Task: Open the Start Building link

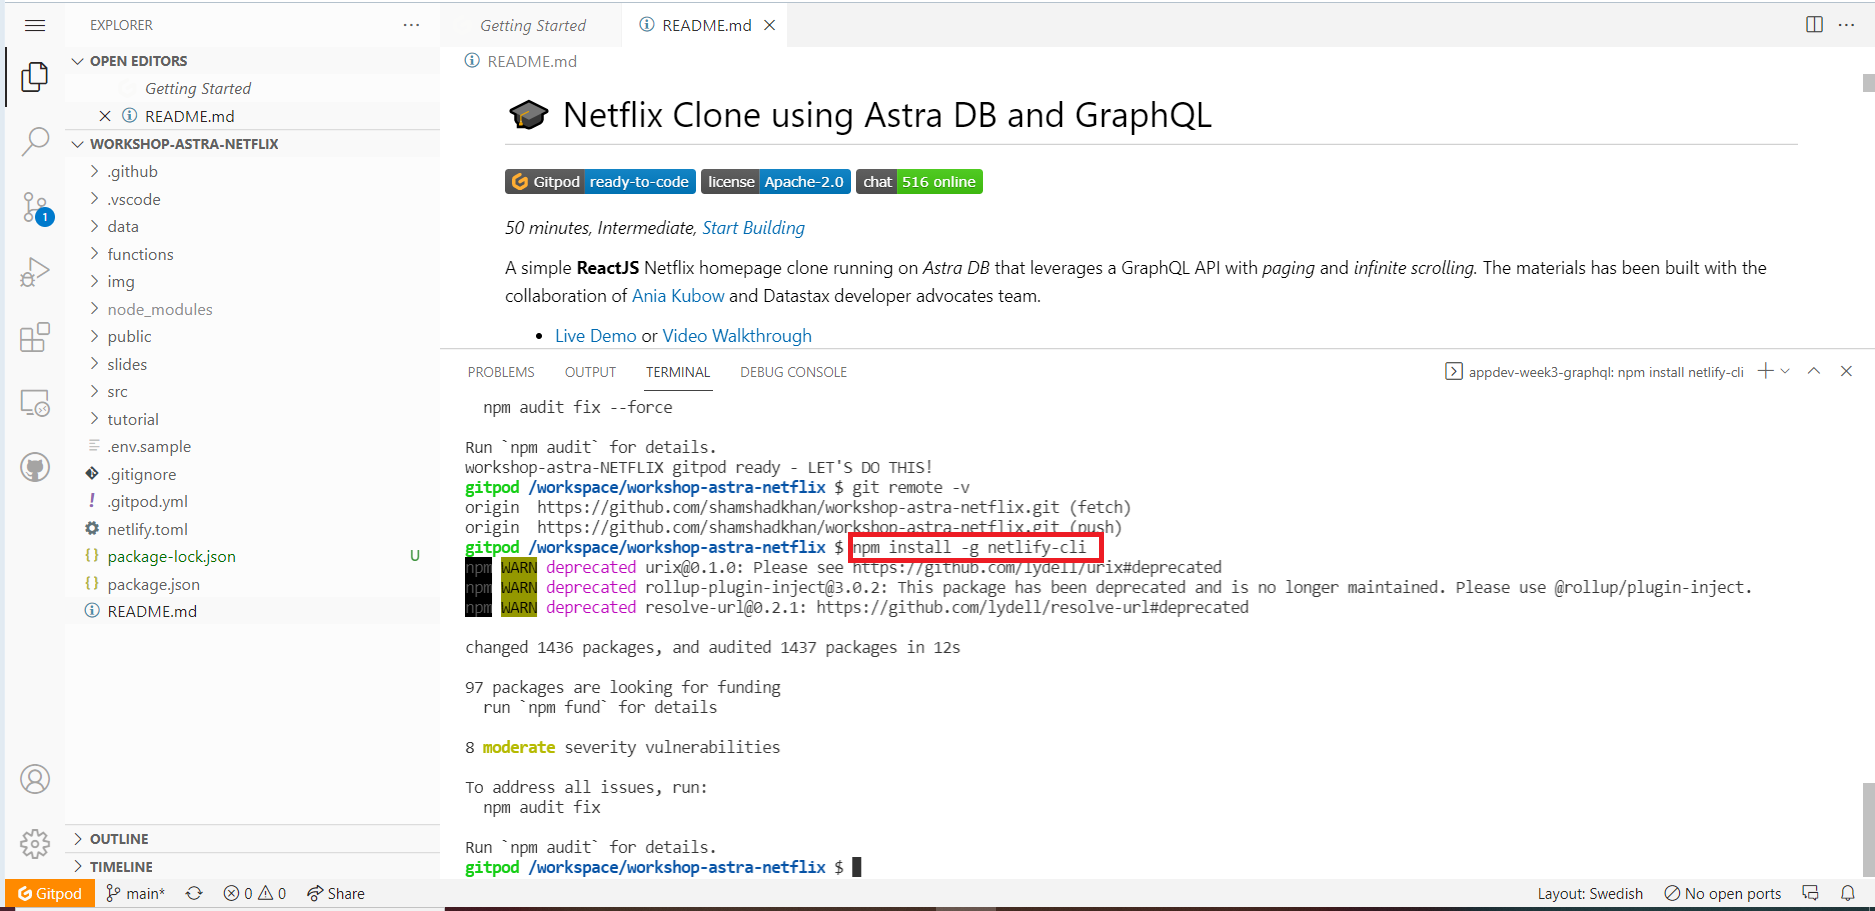Action: [753, 228]
